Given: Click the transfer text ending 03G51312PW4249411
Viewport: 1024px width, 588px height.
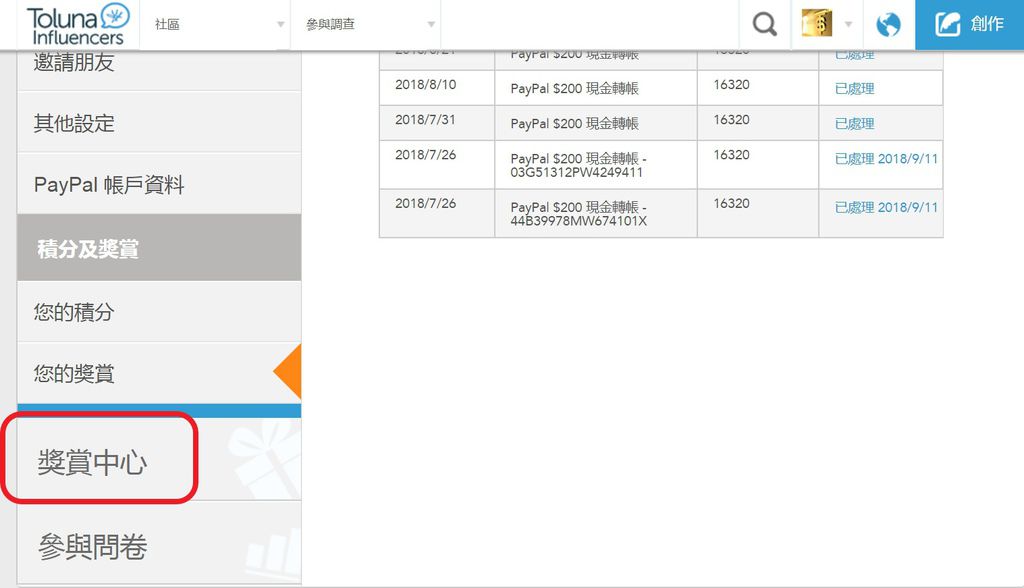Looking at the screenshot, I should coord(579,165).
